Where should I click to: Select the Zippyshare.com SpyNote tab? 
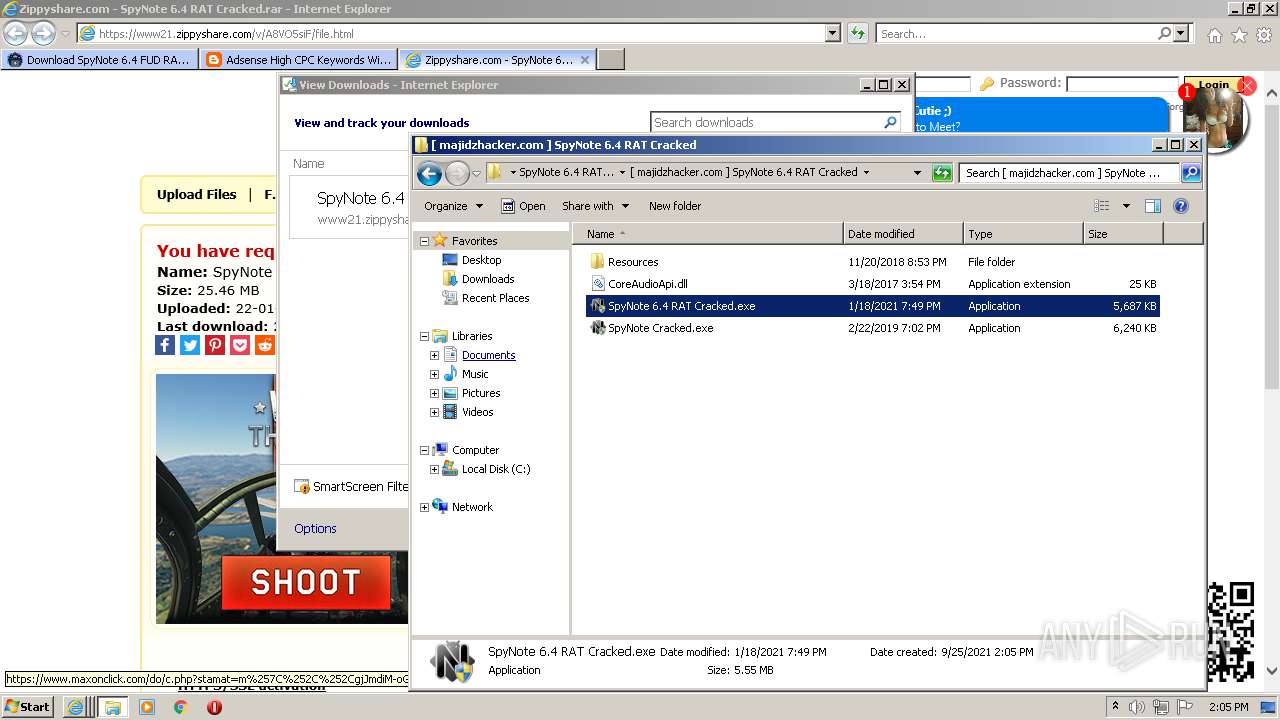click(x=498, y=60)
